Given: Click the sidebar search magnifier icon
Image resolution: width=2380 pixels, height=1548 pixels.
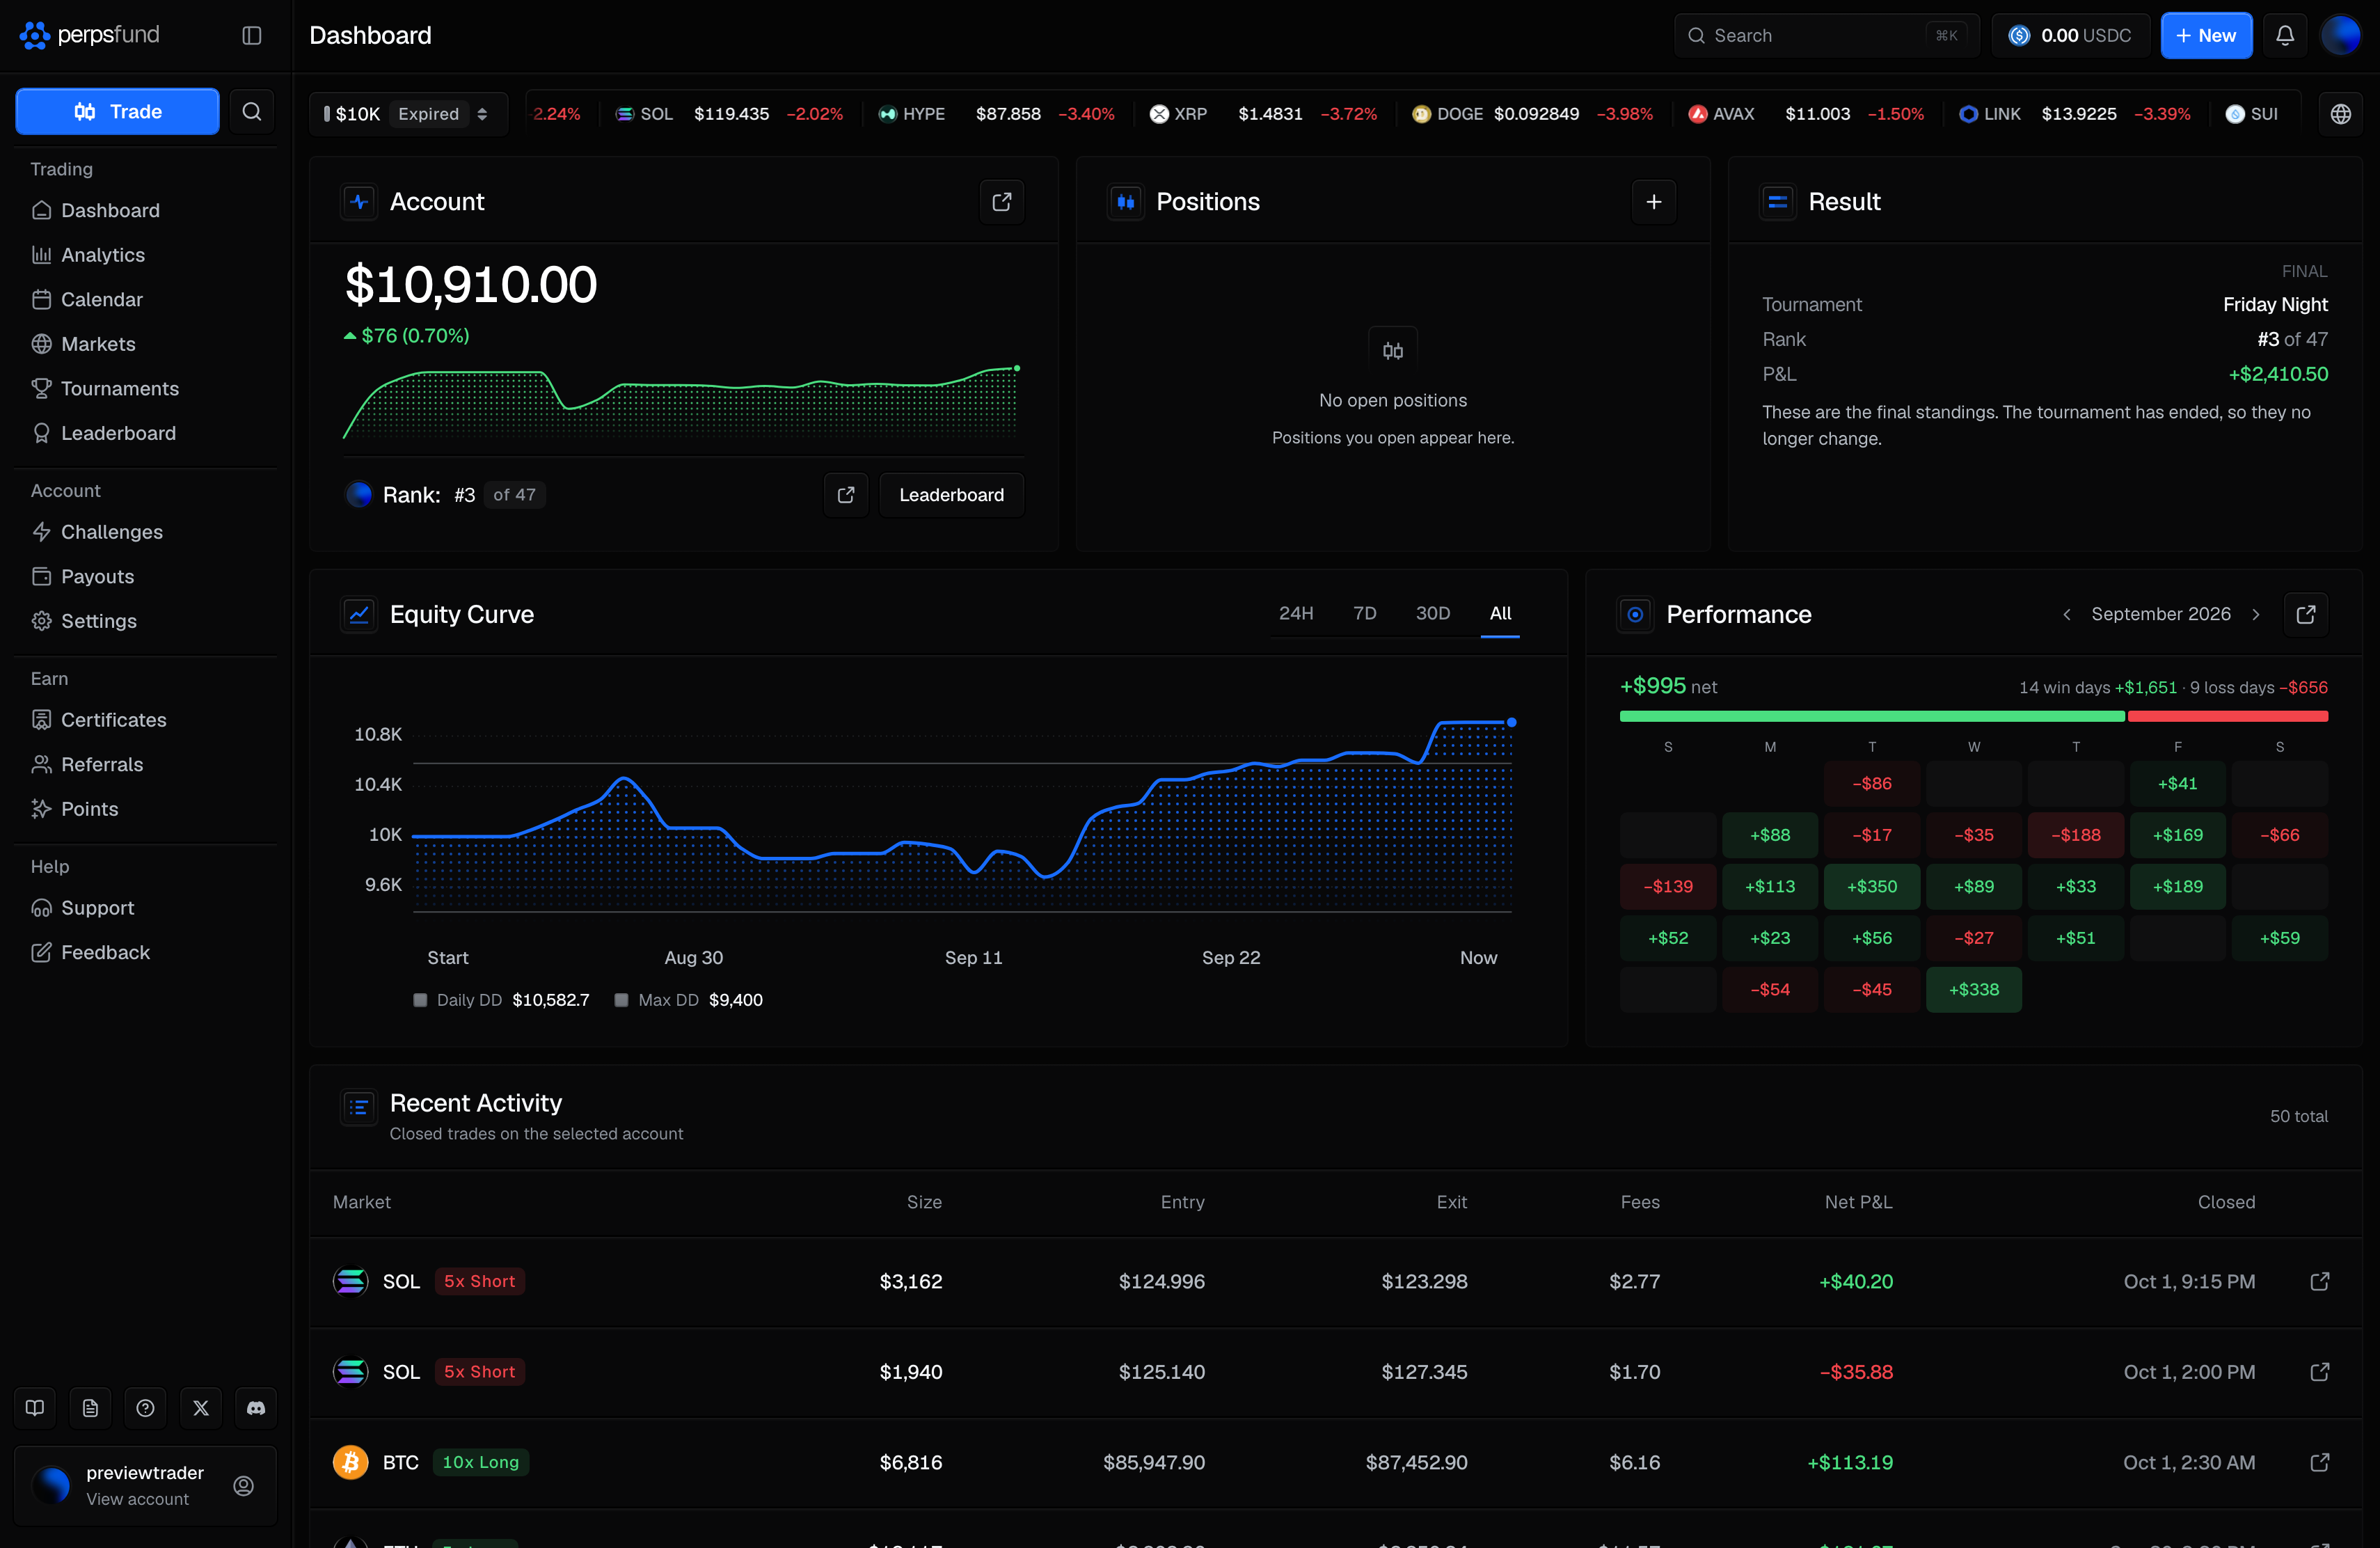Looking at the screenshot, I should coord(252,111).
